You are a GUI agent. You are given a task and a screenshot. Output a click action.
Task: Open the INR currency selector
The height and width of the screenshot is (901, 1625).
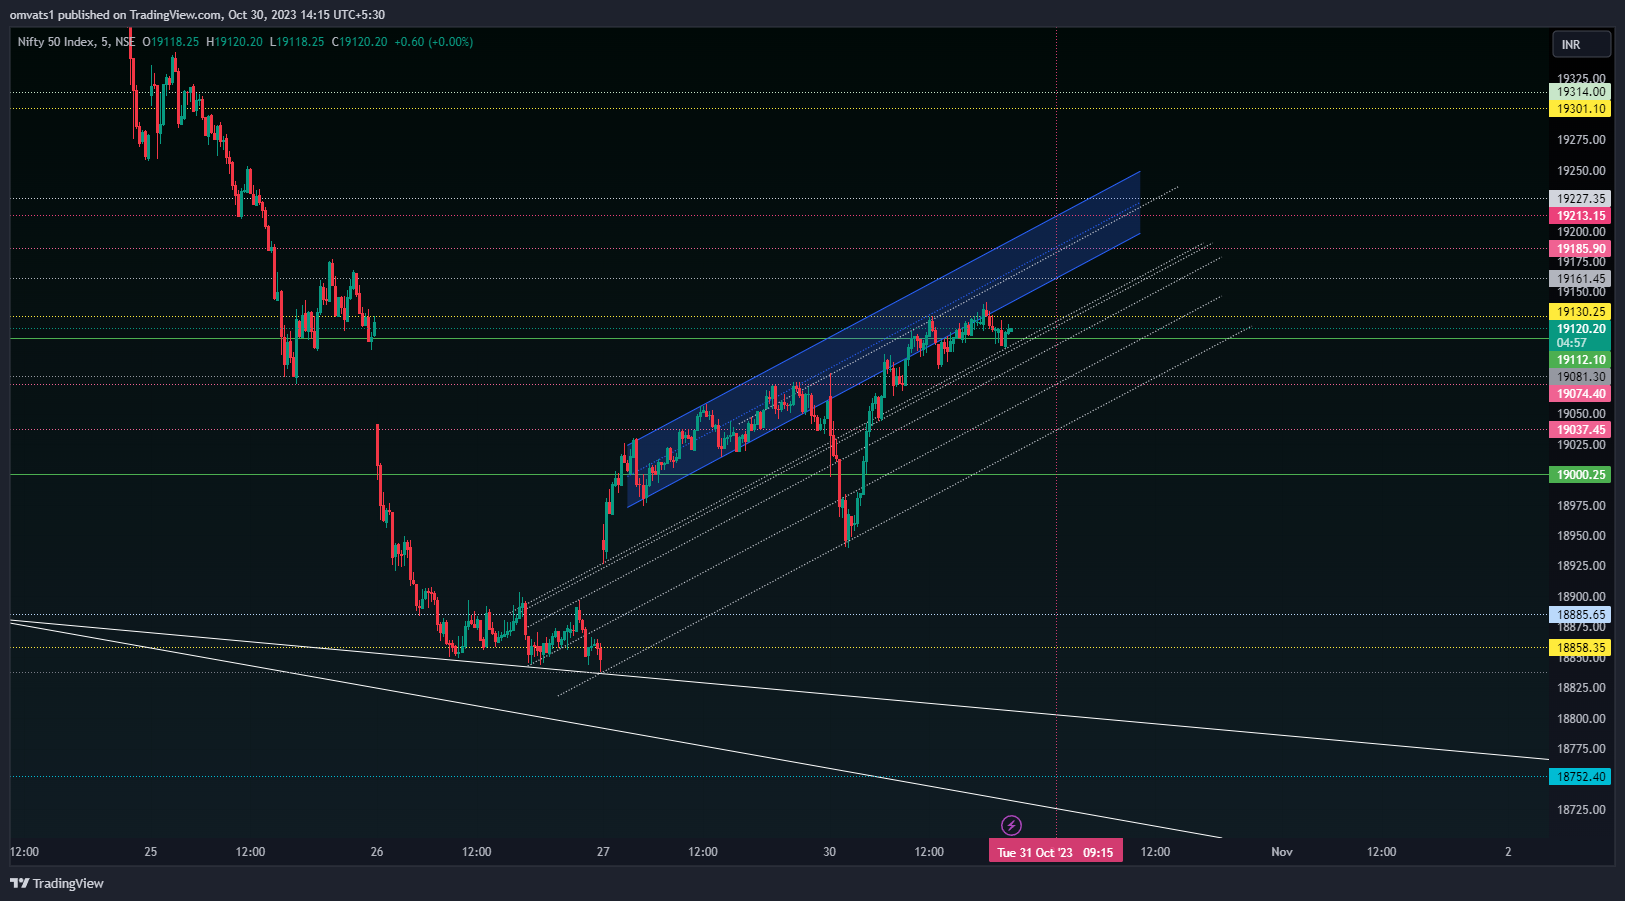coord(1581,44)
